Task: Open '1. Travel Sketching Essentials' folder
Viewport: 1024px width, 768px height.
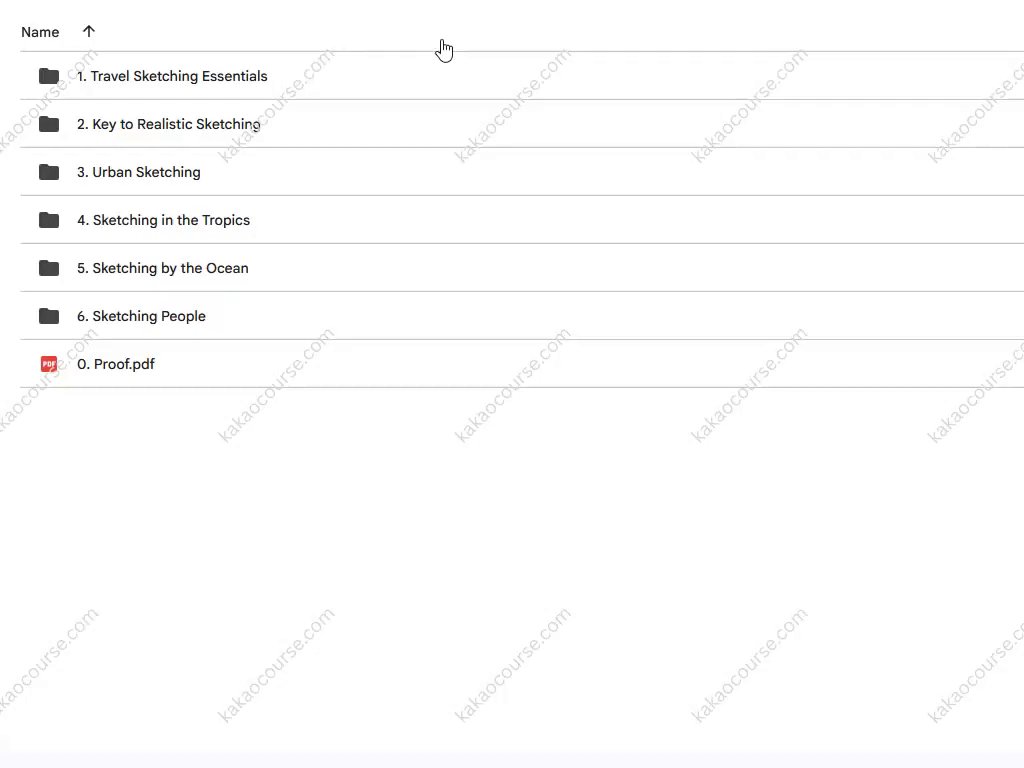Action: click(x=172, y=76)
